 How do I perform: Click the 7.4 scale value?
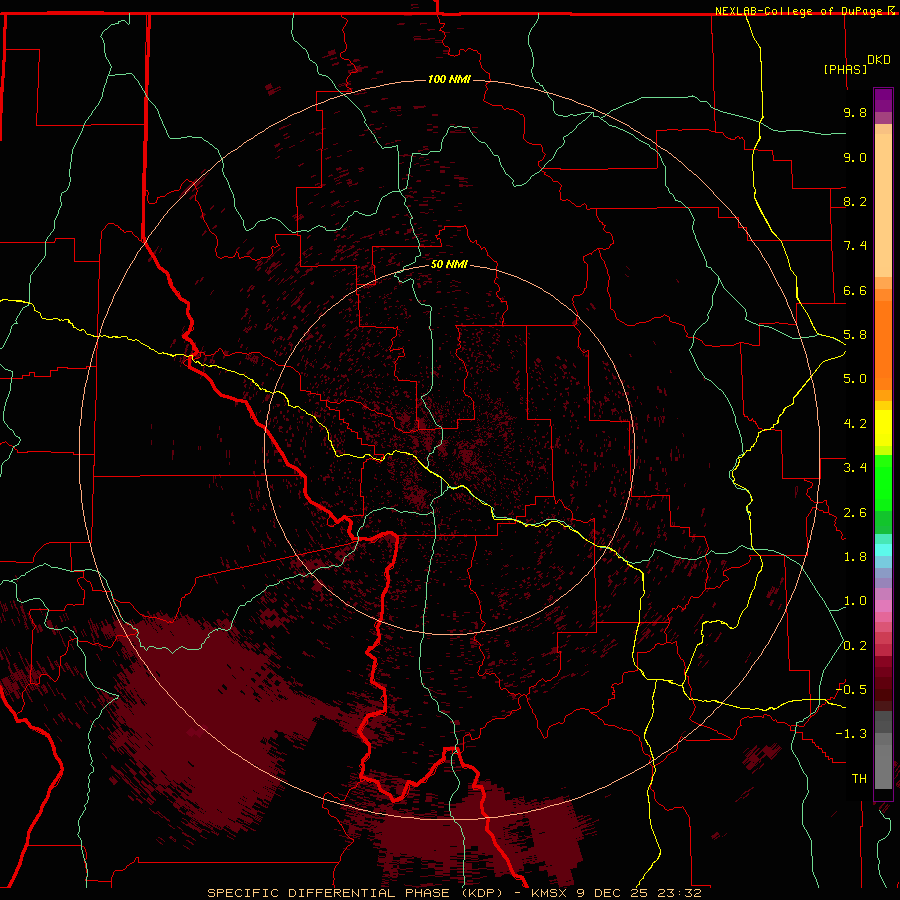pos(855,246)
